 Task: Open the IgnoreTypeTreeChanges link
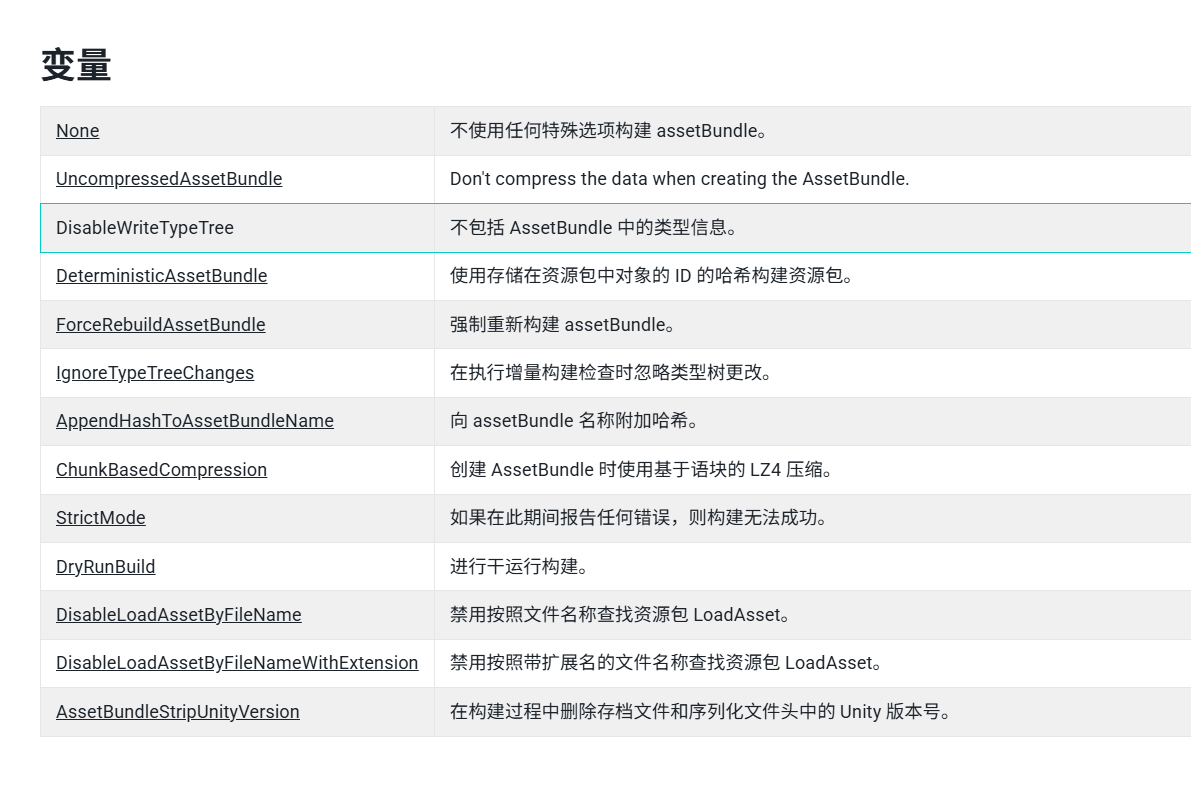tap(154, 372)
